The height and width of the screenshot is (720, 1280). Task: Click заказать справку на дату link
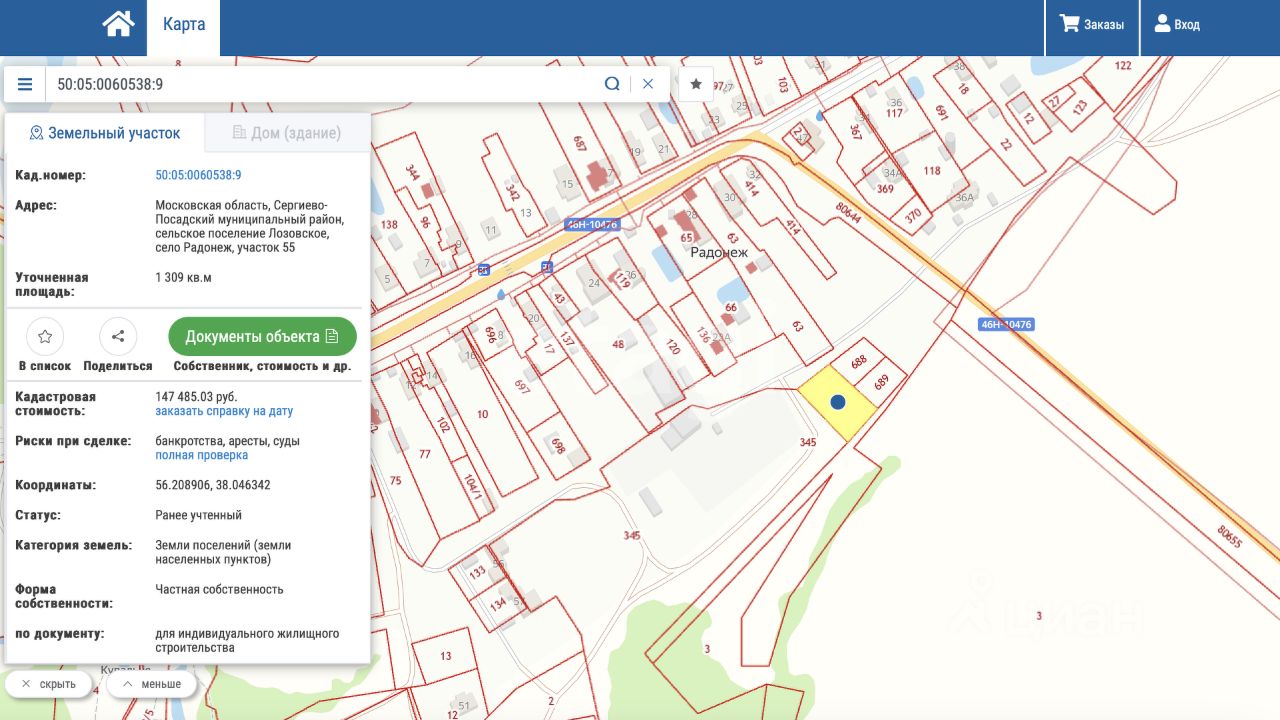(224, 411)
